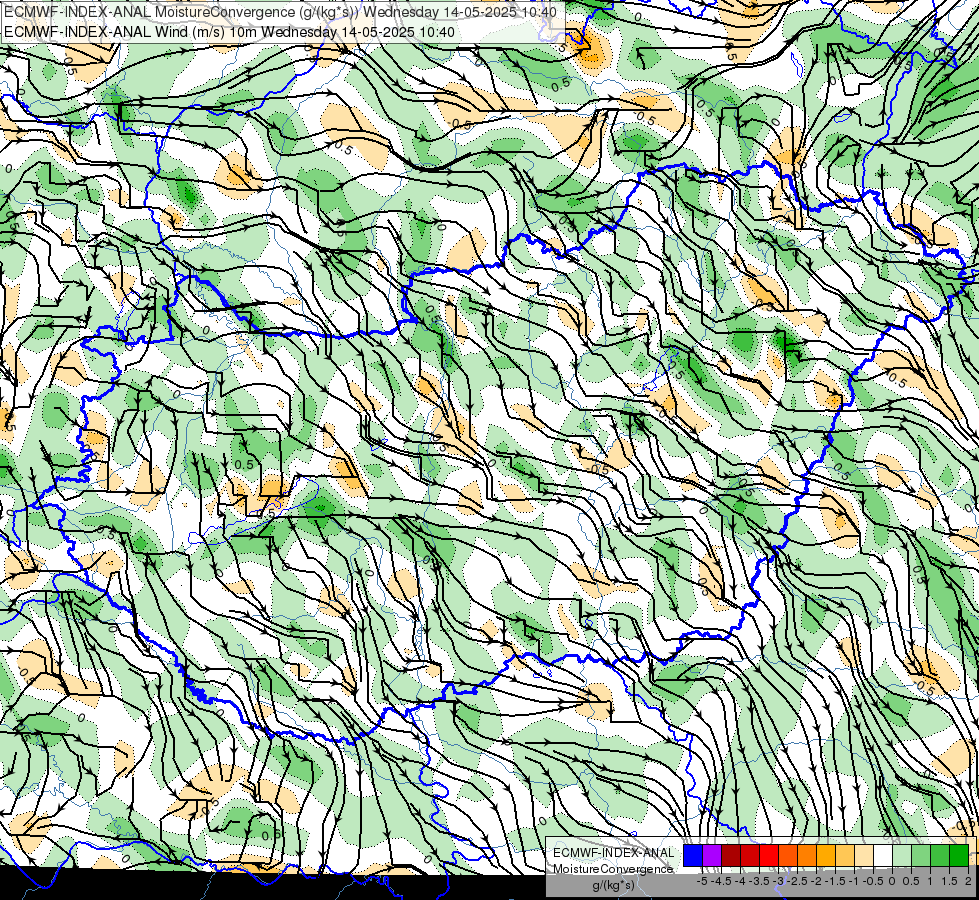Click the -4 tick label on legend
This screenshot has width=979, height=900.
coord(740,881)
